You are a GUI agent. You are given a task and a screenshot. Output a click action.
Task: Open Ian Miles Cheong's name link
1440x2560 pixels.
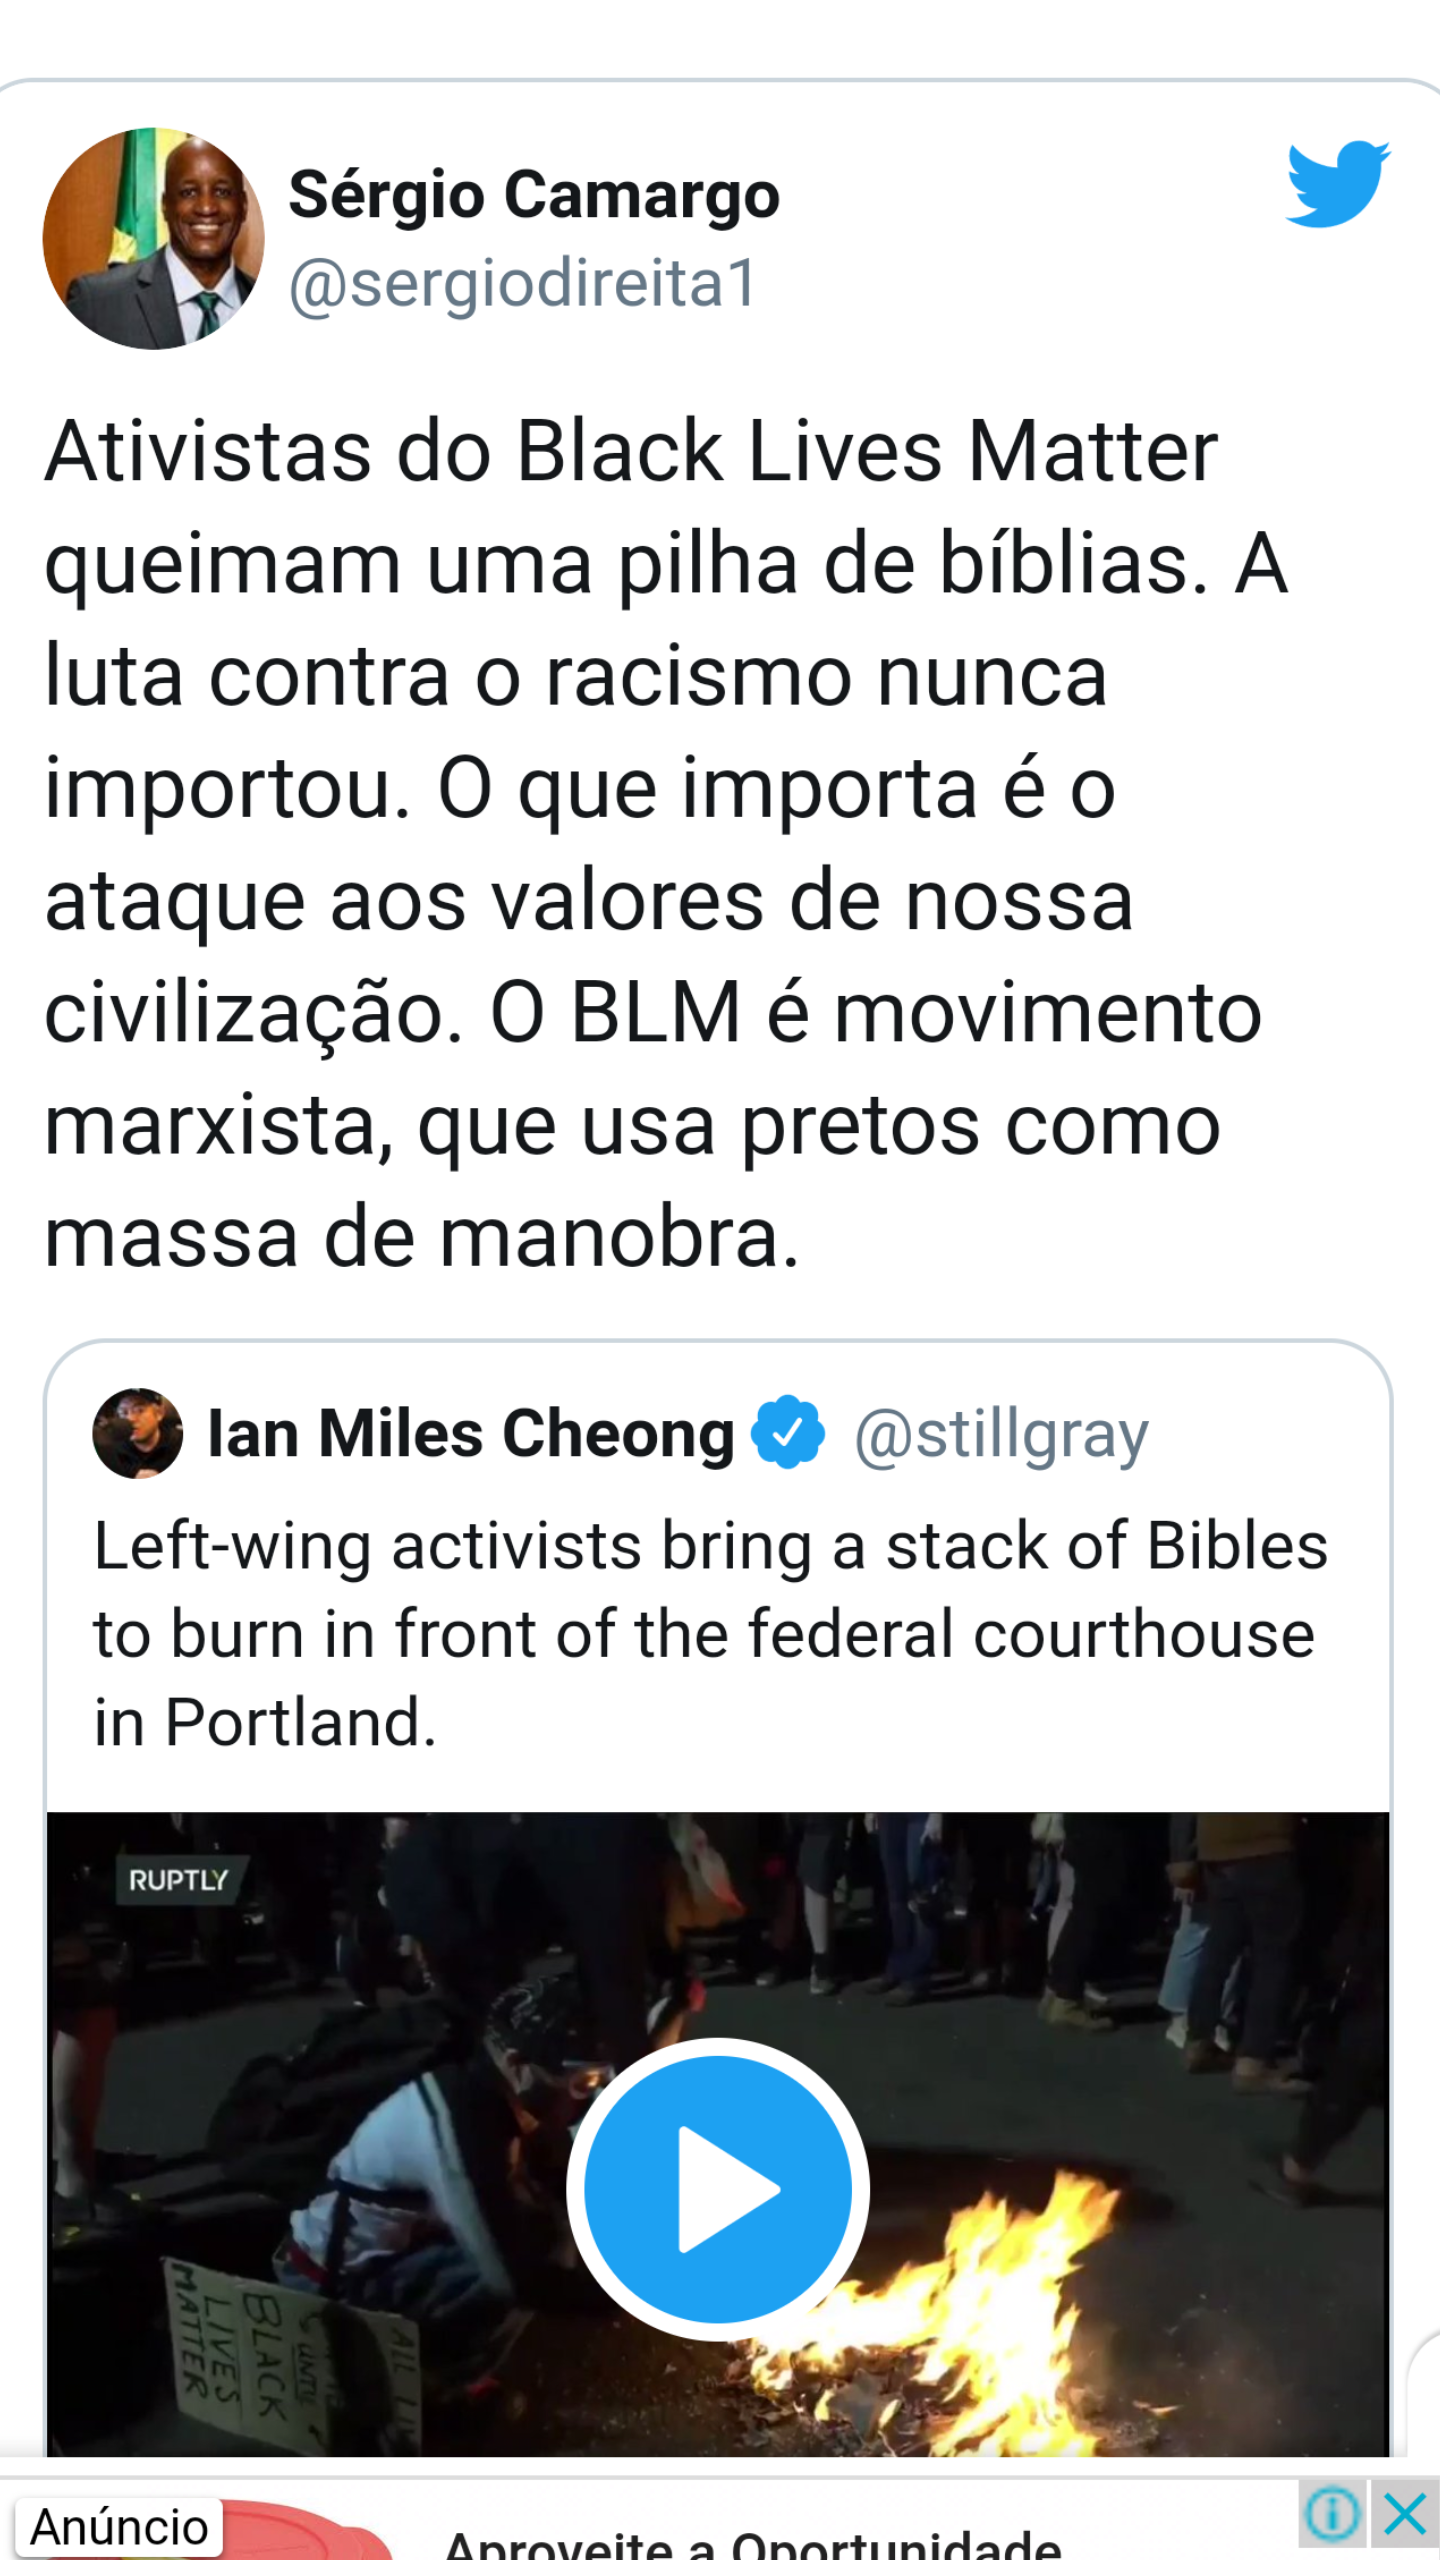click(471, 1433)
